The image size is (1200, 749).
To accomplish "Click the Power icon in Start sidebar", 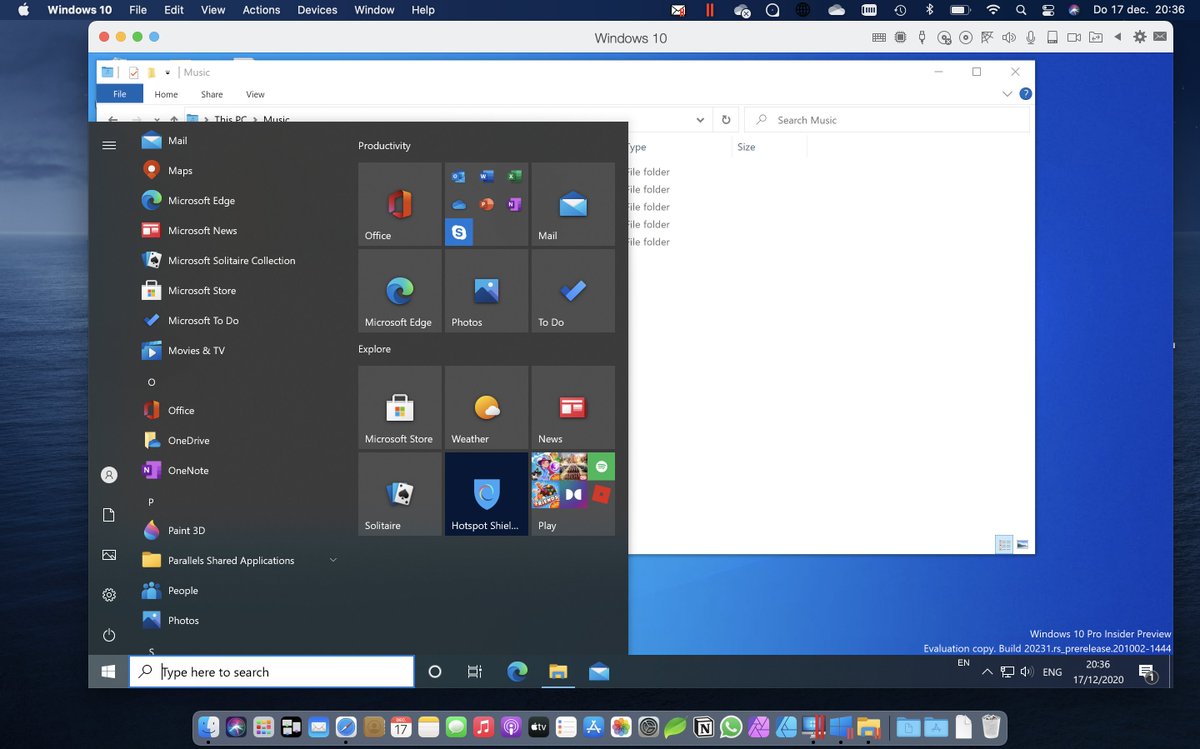I will (x=109, y=635).
